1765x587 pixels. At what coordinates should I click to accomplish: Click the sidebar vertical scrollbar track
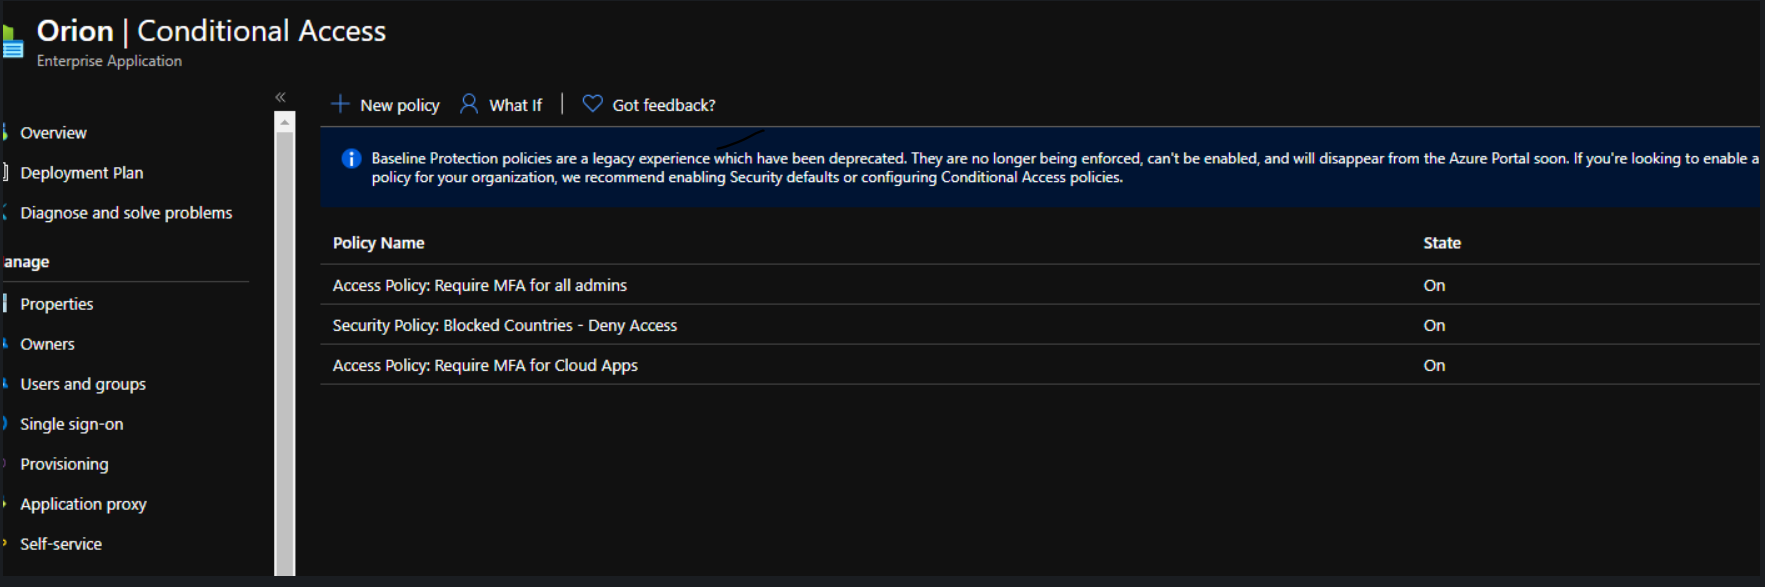pos(285,353)
